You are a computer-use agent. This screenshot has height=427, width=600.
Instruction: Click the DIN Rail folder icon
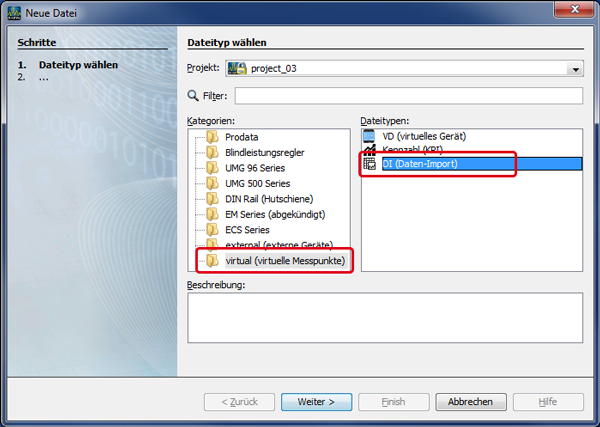tap(212, 199)
